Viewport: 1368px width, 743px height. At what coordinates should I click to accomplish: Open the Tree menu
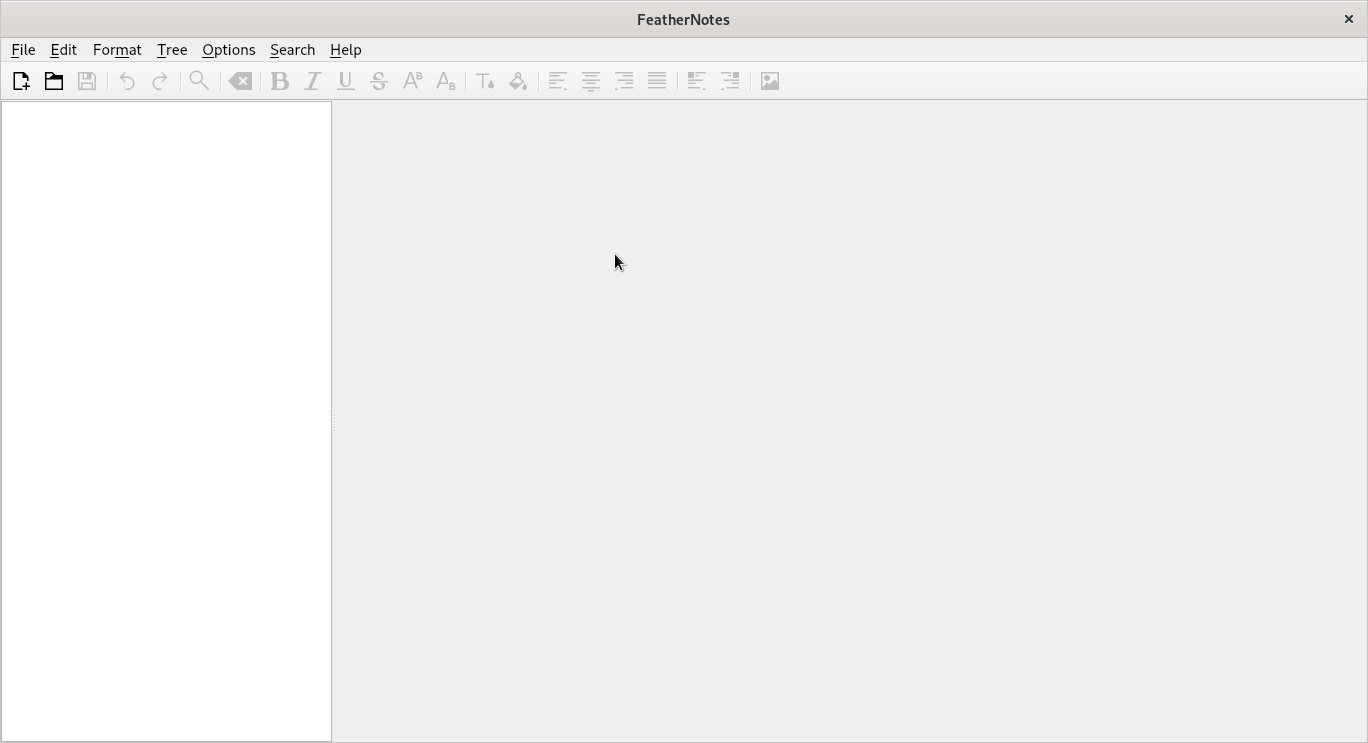(x=172, y=50)
